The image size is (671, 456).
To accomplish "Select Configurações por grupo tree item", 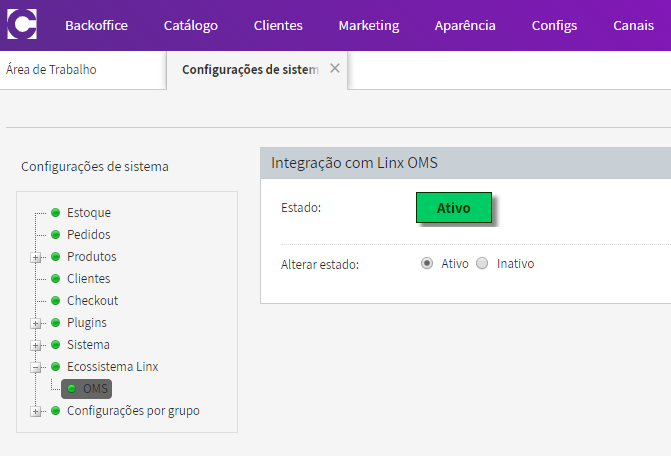I will point(133,411).
